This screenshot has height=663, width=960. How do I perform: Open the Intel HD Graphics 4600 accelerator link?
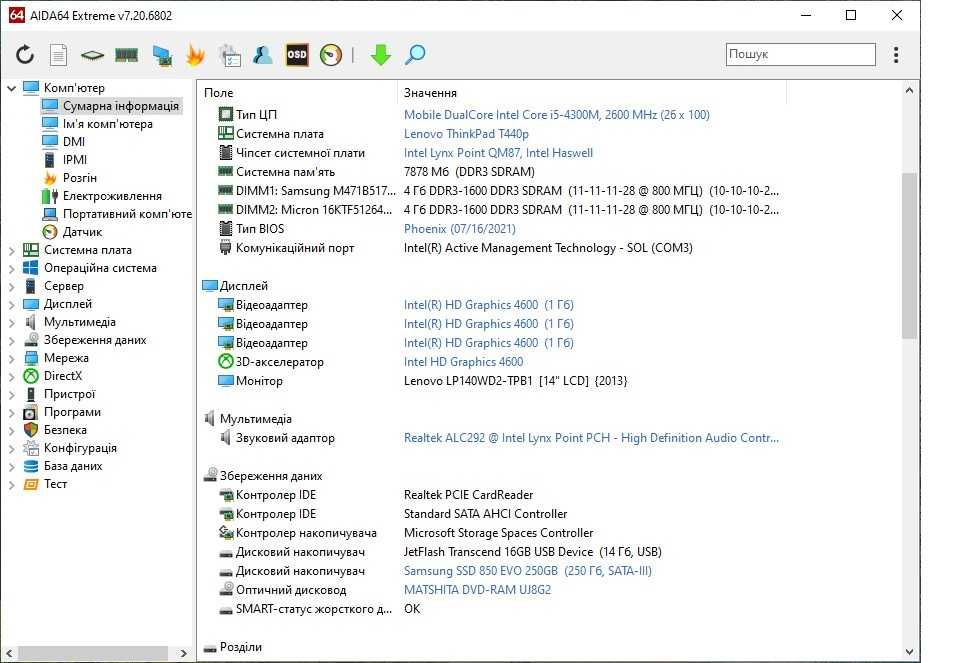click(x=463, y=362)
